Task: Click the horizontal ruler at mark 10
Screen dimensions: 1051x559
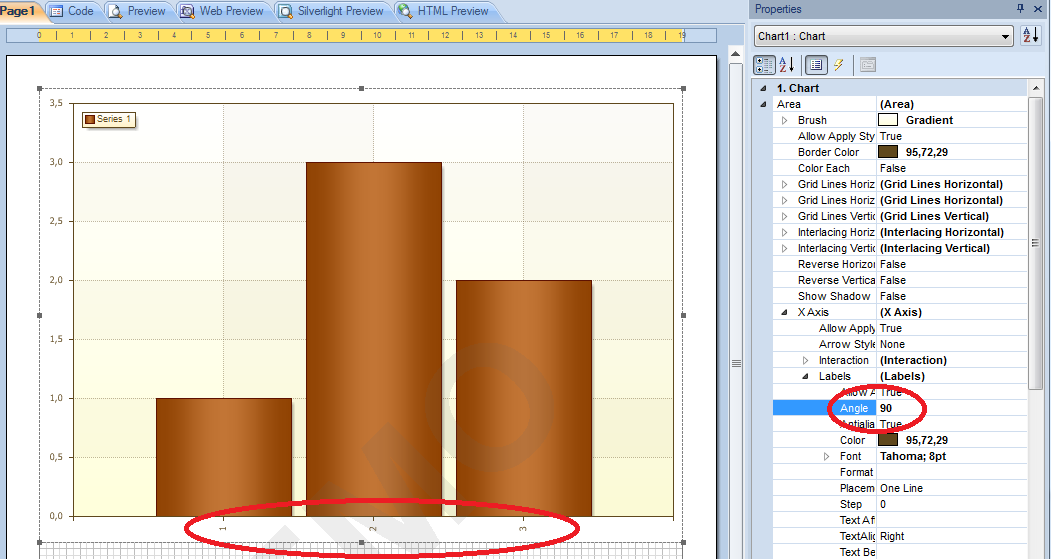Action: click(377, 35)
